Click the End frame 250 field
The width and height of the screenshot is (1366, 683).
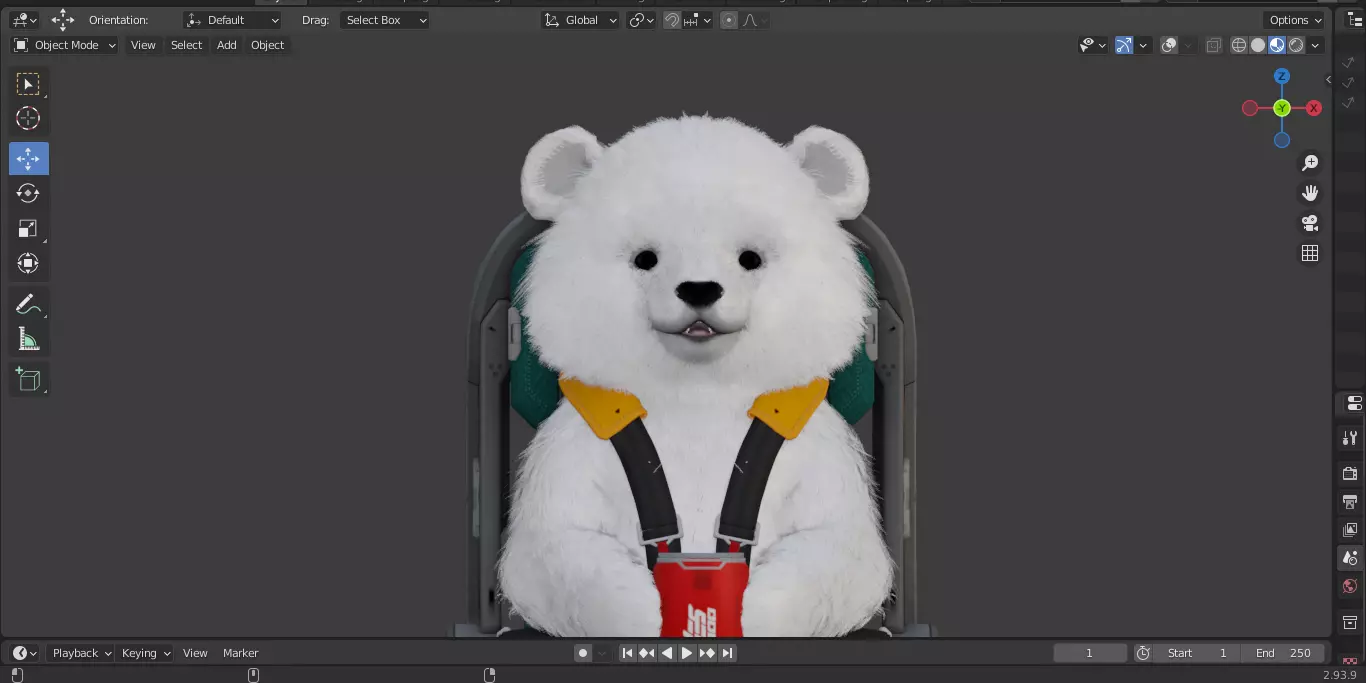pyautogui.click(x=1283, y=653)
